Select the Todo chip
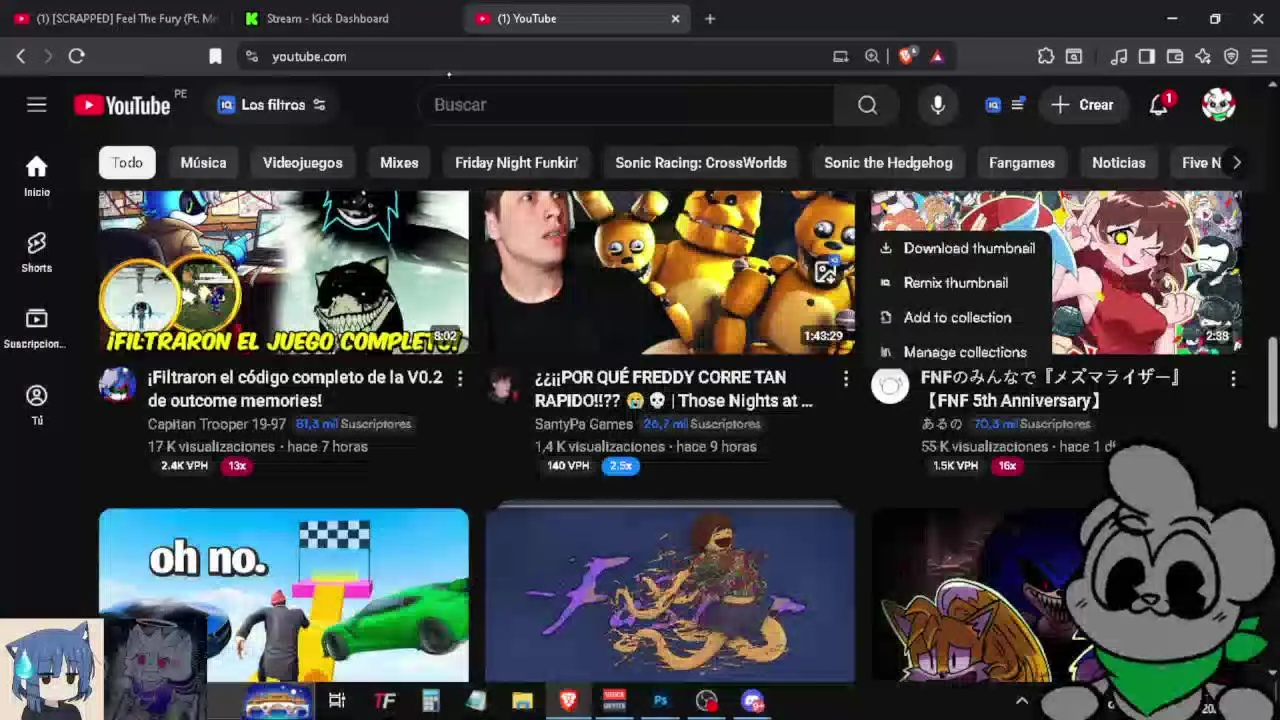 (x=127, y=162)
